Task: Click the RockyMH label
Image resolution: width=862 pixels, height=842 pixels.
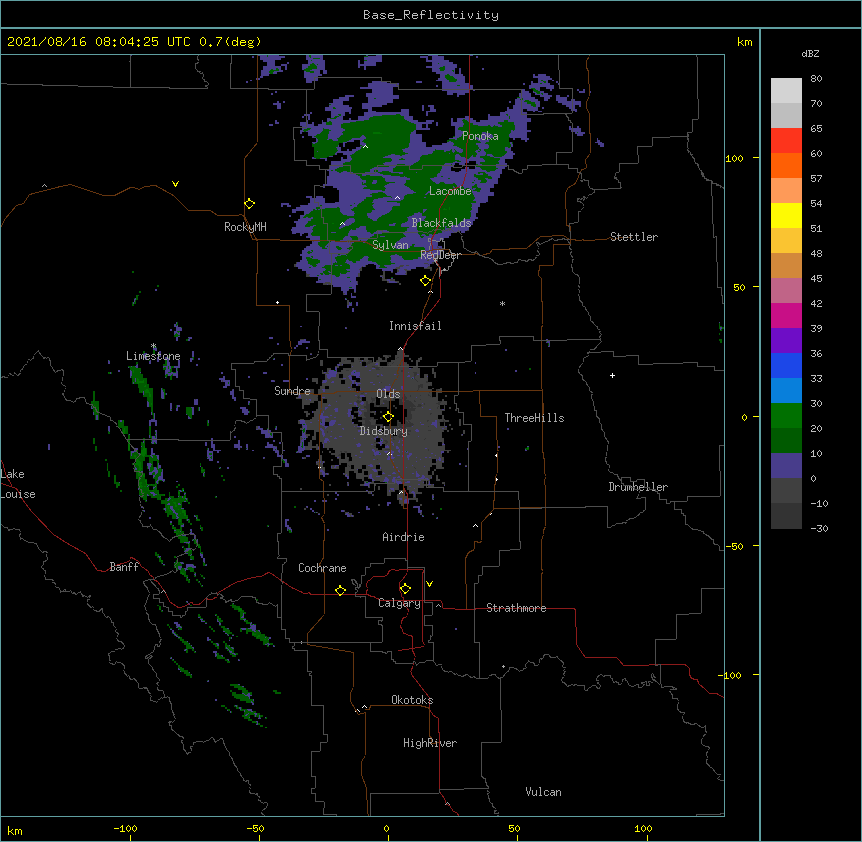Action: [x=245, y=227]
